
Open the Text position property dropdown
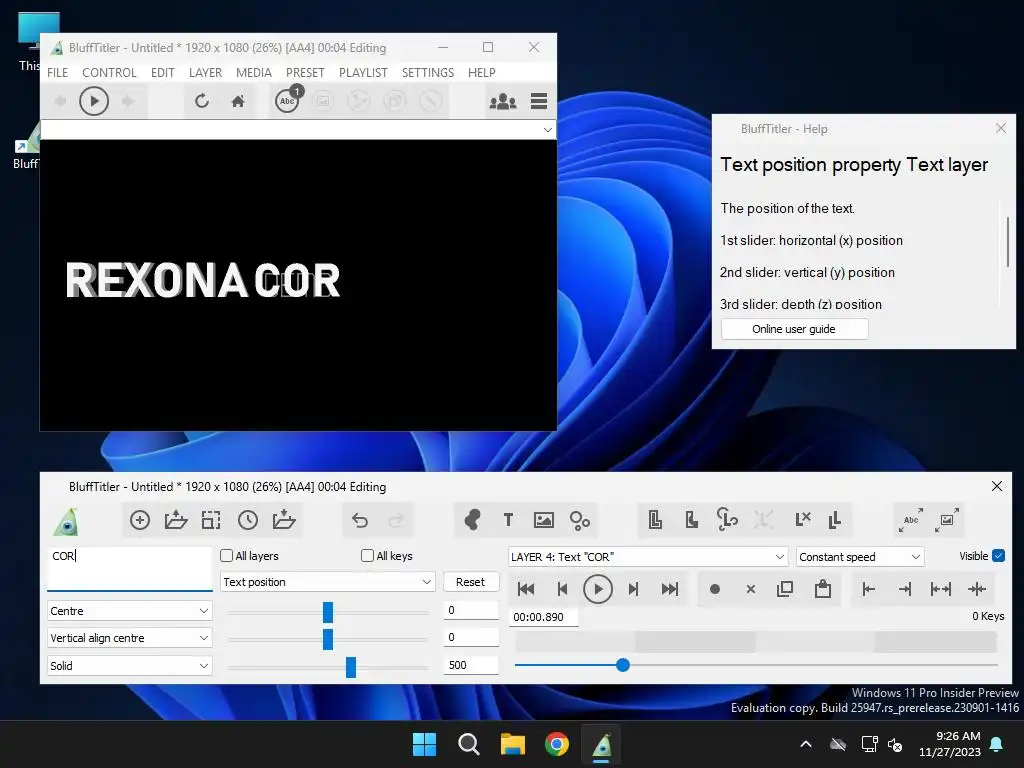point(328,582)
